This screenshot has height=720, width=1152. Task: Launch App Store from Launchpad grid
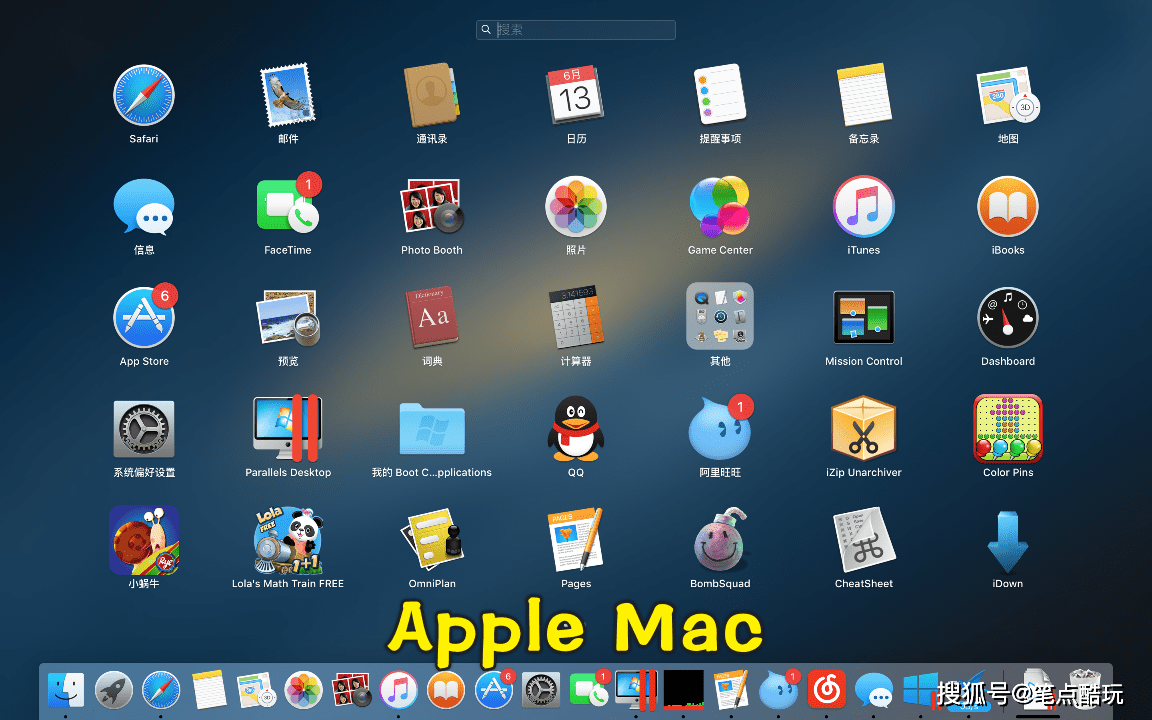(x=144, y=317)
